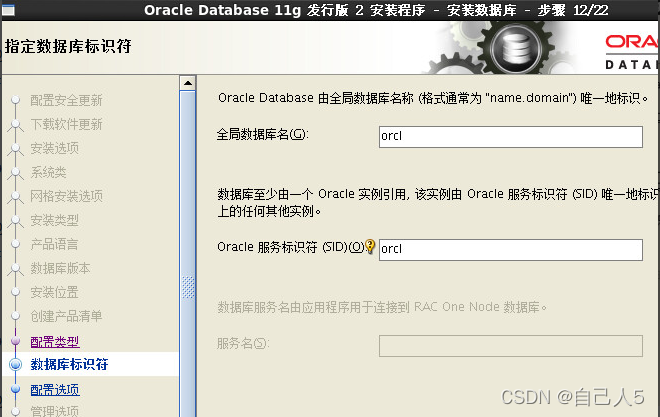Click the current step bullet for 数据库标识符
This screenshot has height=417, width=660.
16,364
